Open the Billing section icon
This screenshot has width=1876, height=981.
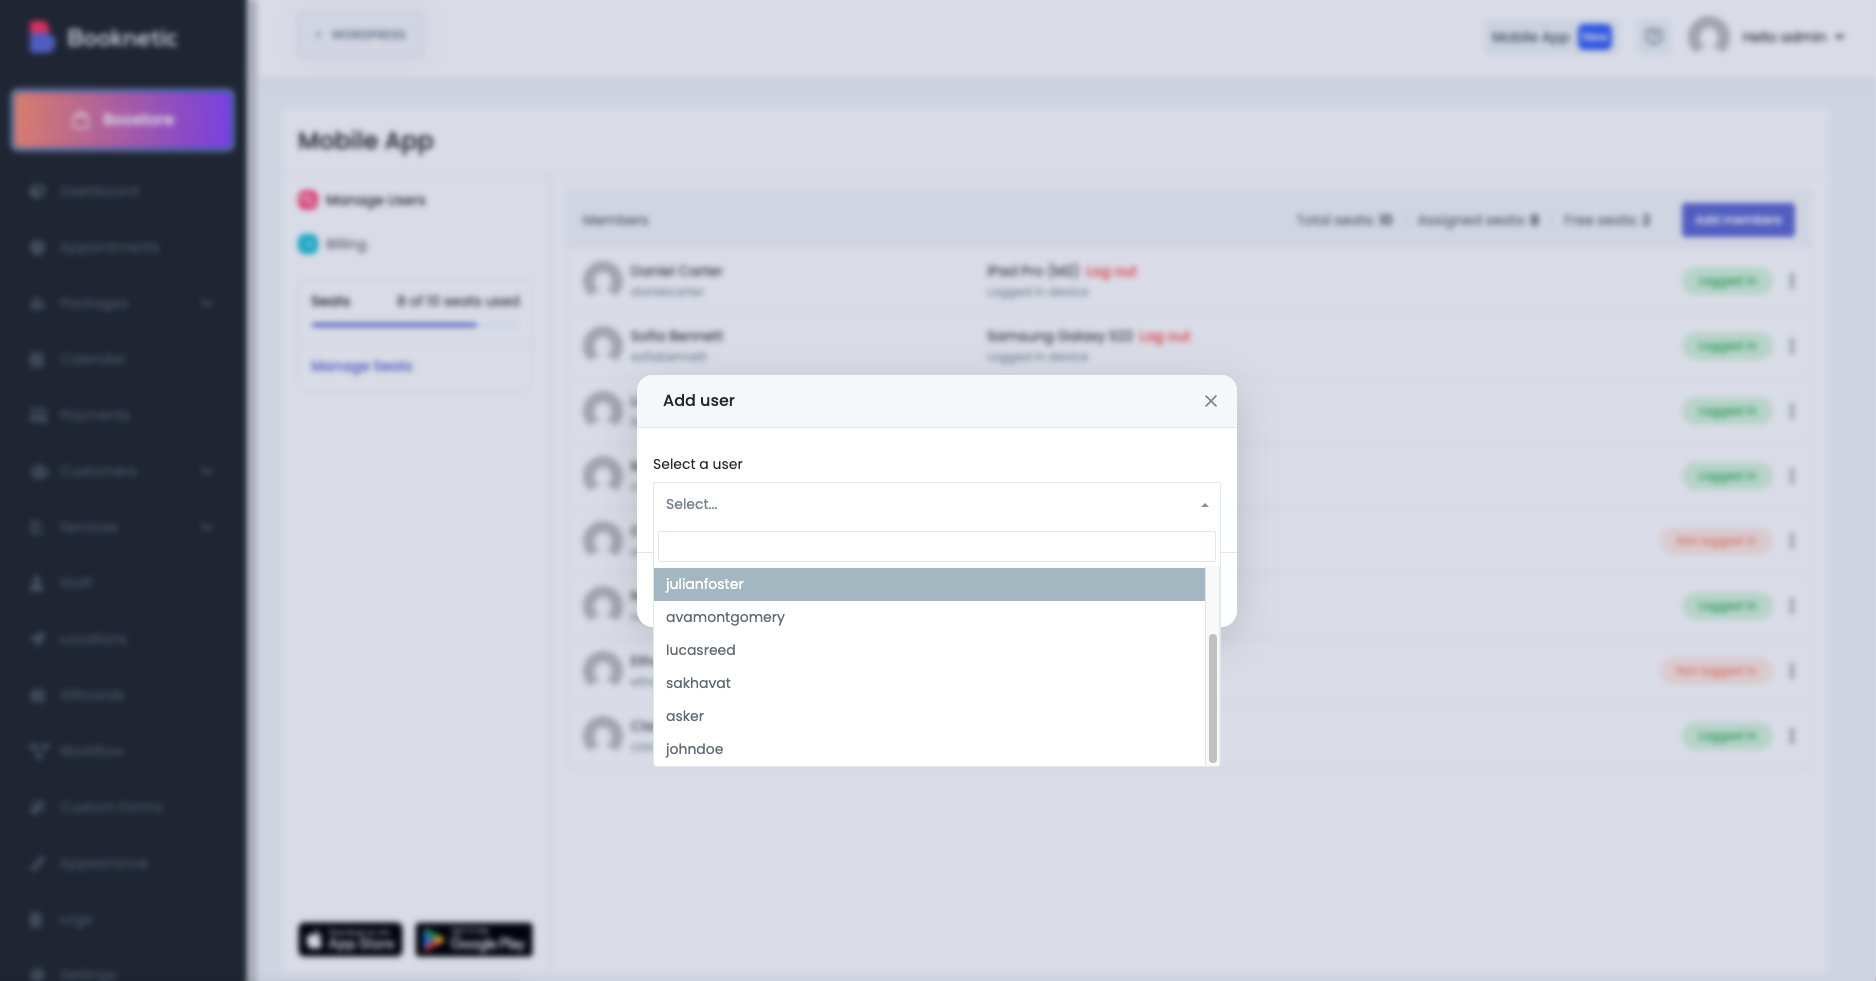tap(308, 244)
